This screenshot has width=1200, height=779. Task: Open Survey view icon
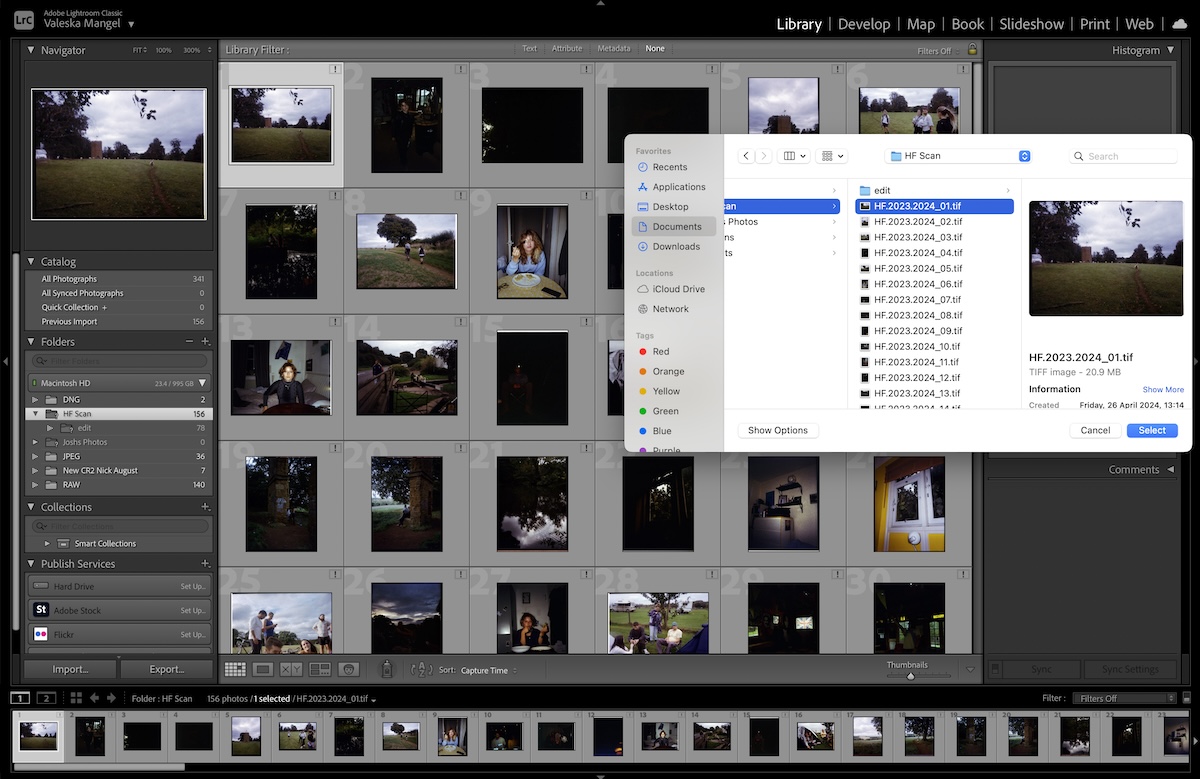click(320, 669)
